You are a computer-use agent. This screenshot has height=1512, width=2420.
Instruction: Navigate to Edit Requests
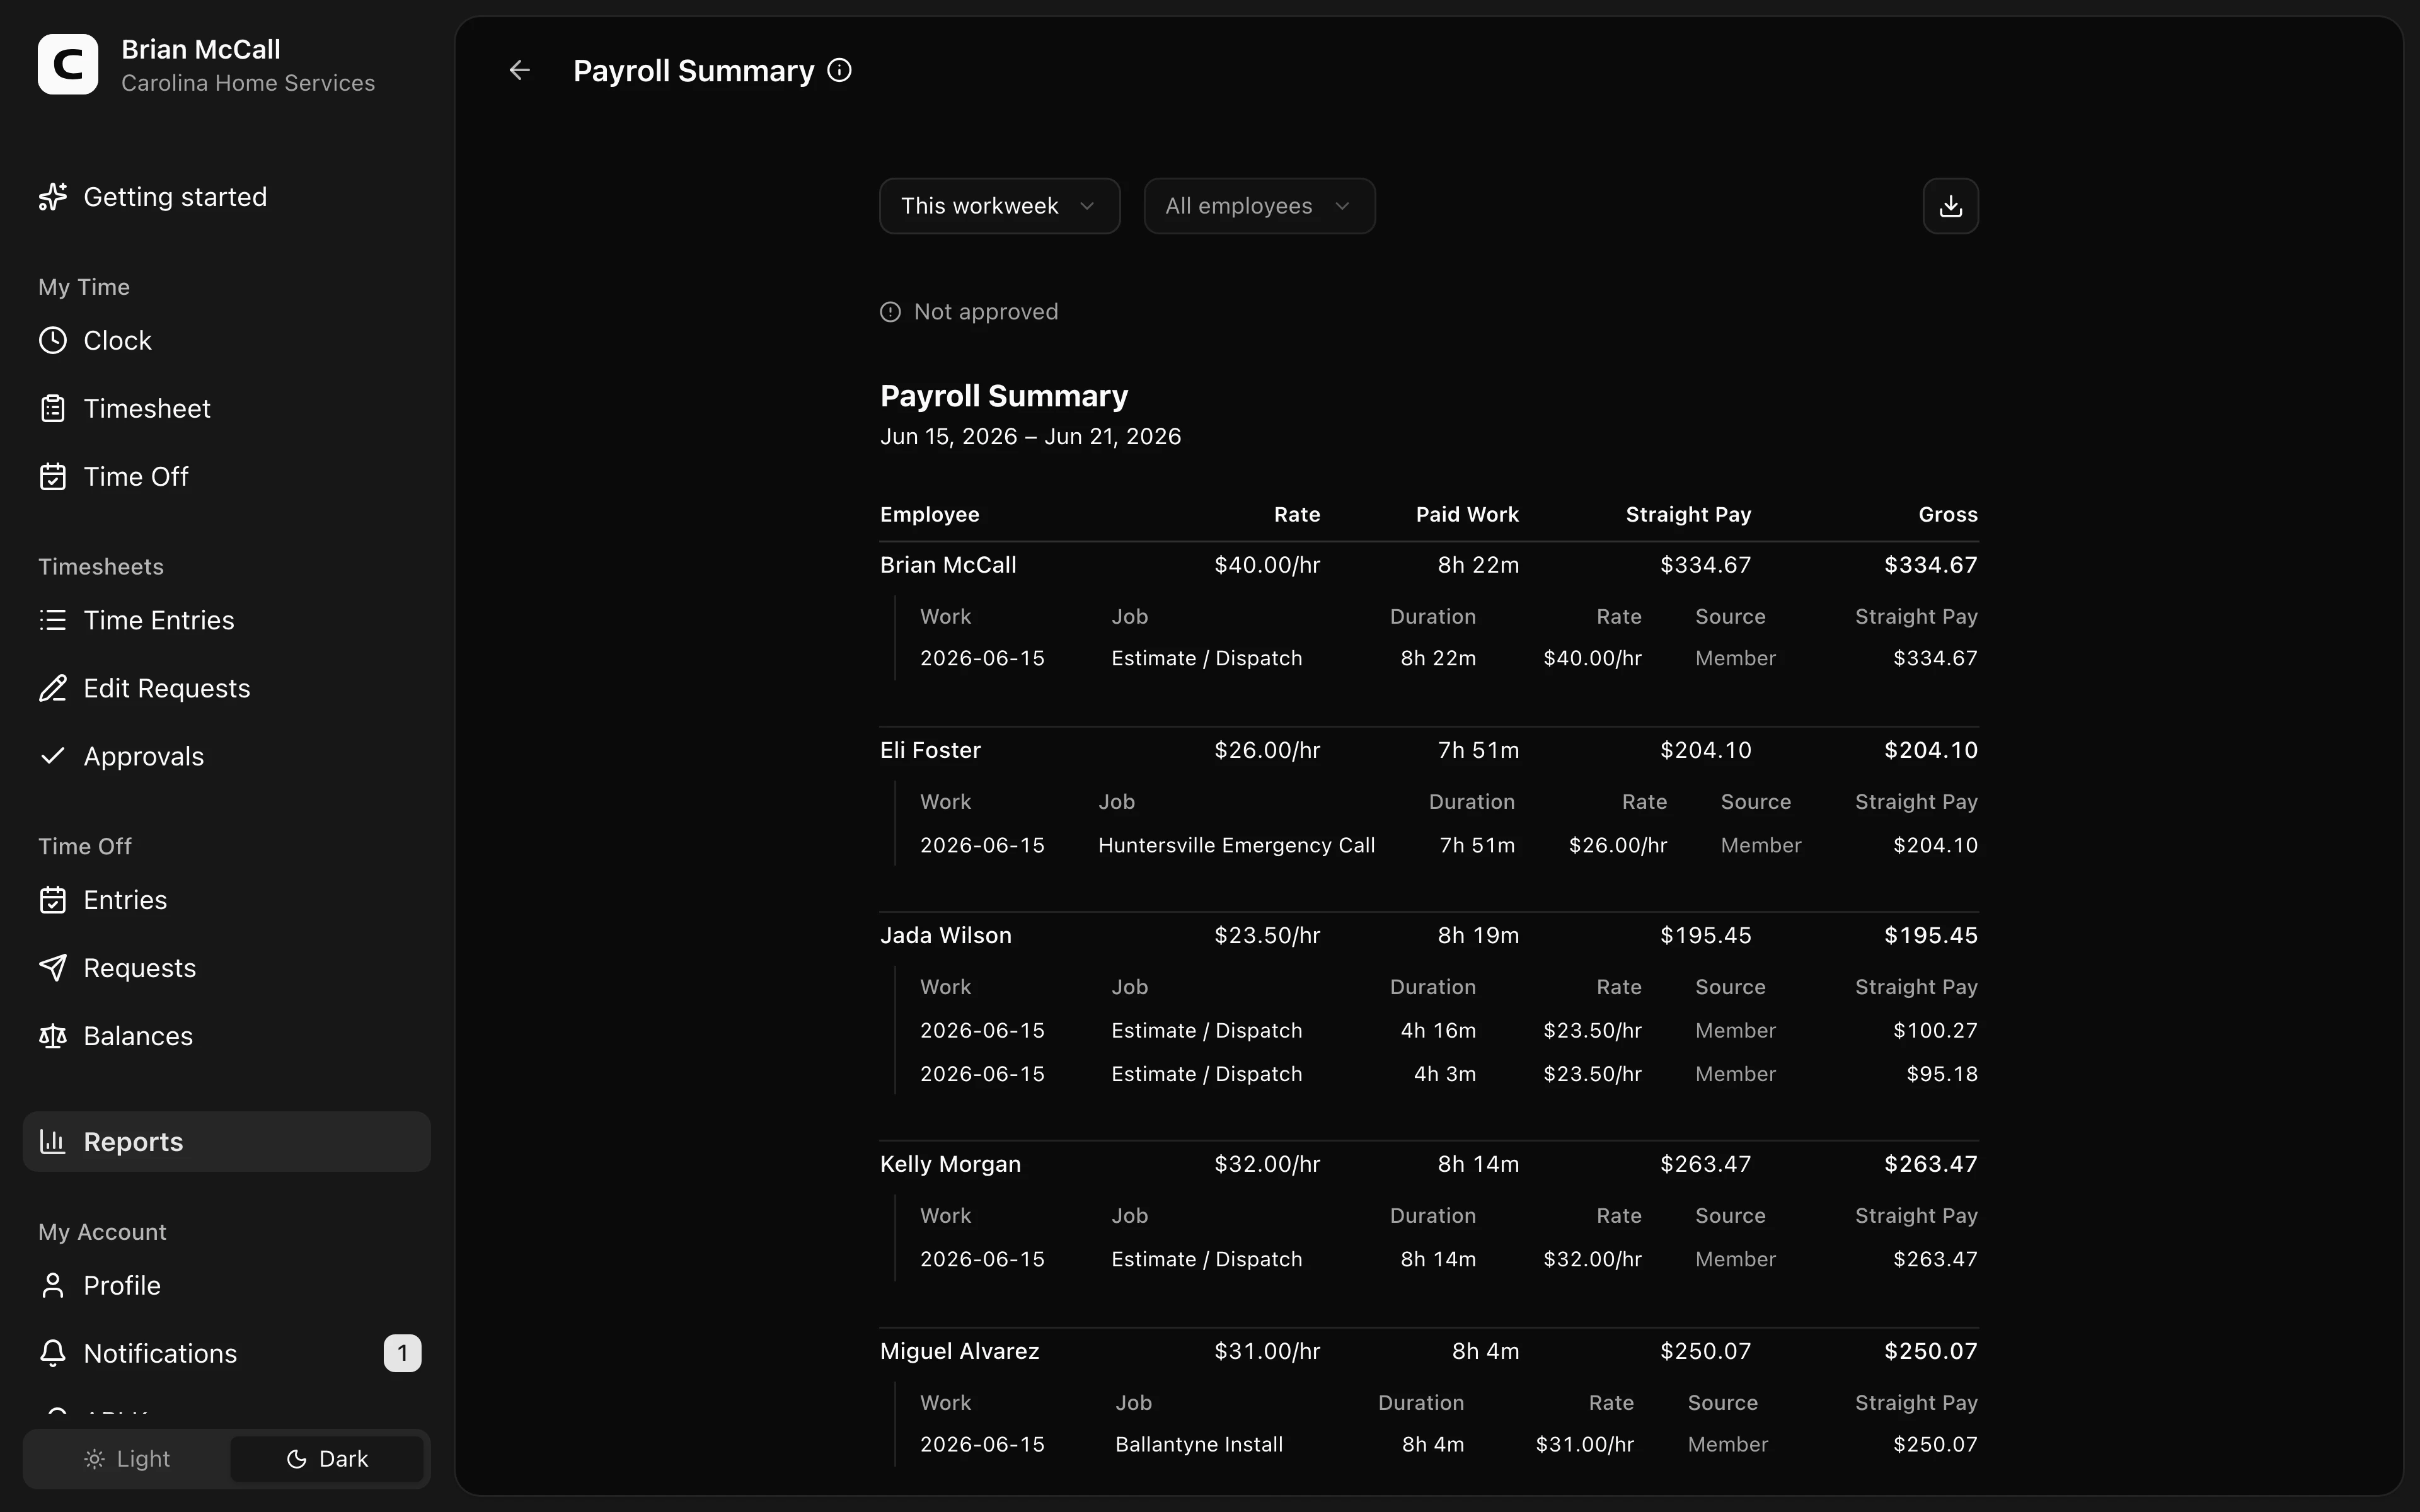tap(227, 688)
